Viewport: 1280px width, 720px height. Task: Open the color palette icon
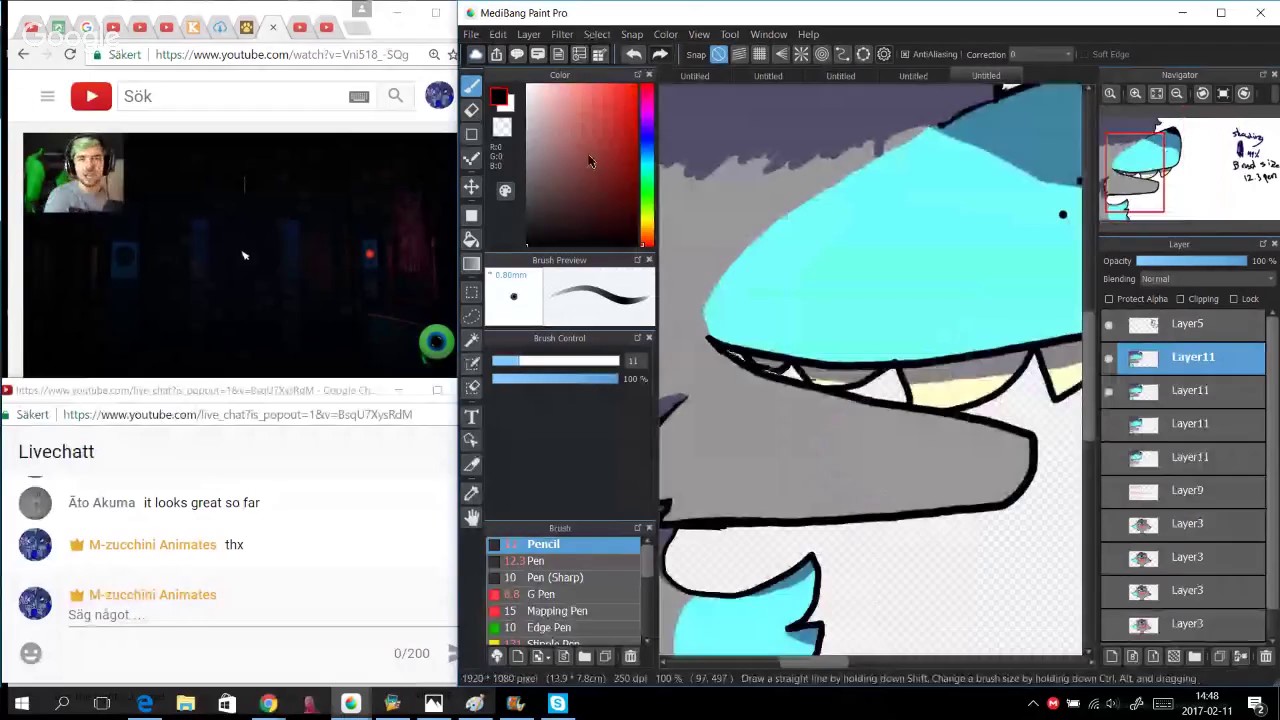pyautogui.click(x=505, y=191)
